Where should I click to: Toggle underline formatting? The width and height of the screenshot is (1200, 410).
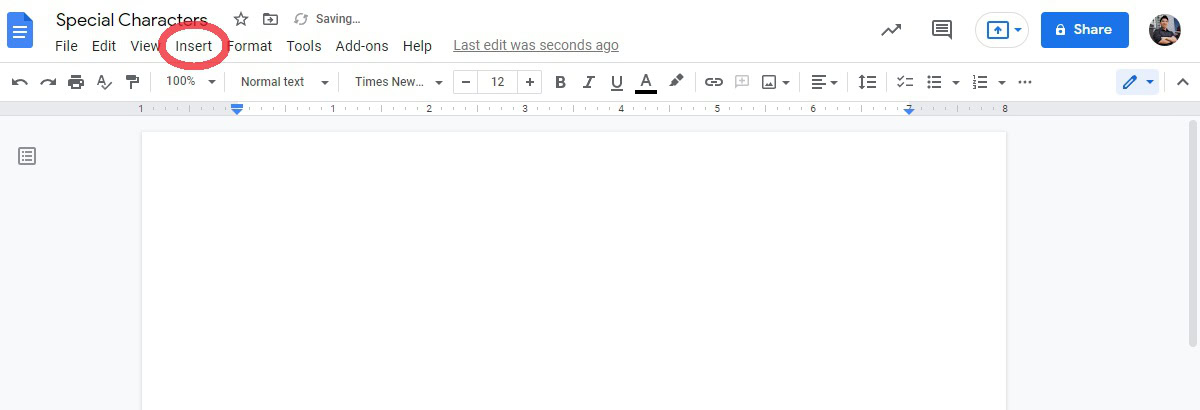click(617, 82)
